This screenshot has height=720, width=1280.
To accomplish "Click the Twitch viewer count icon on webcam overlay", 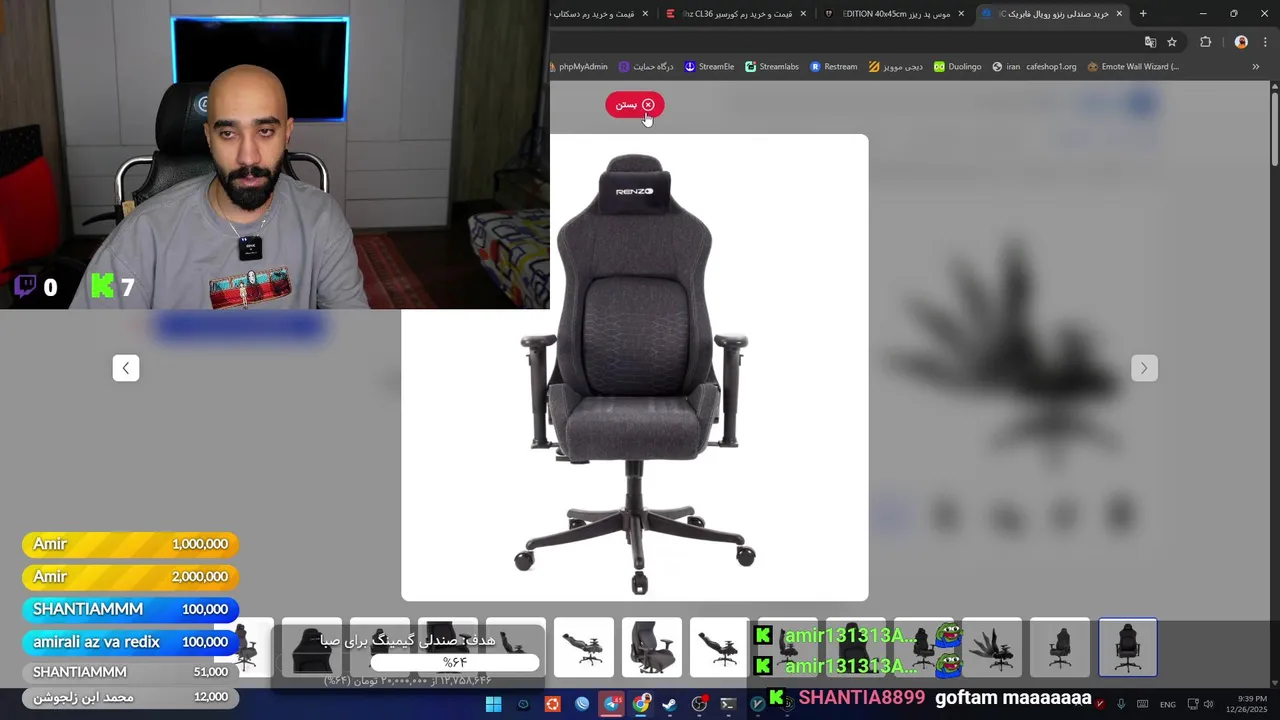I will (26, 287).
